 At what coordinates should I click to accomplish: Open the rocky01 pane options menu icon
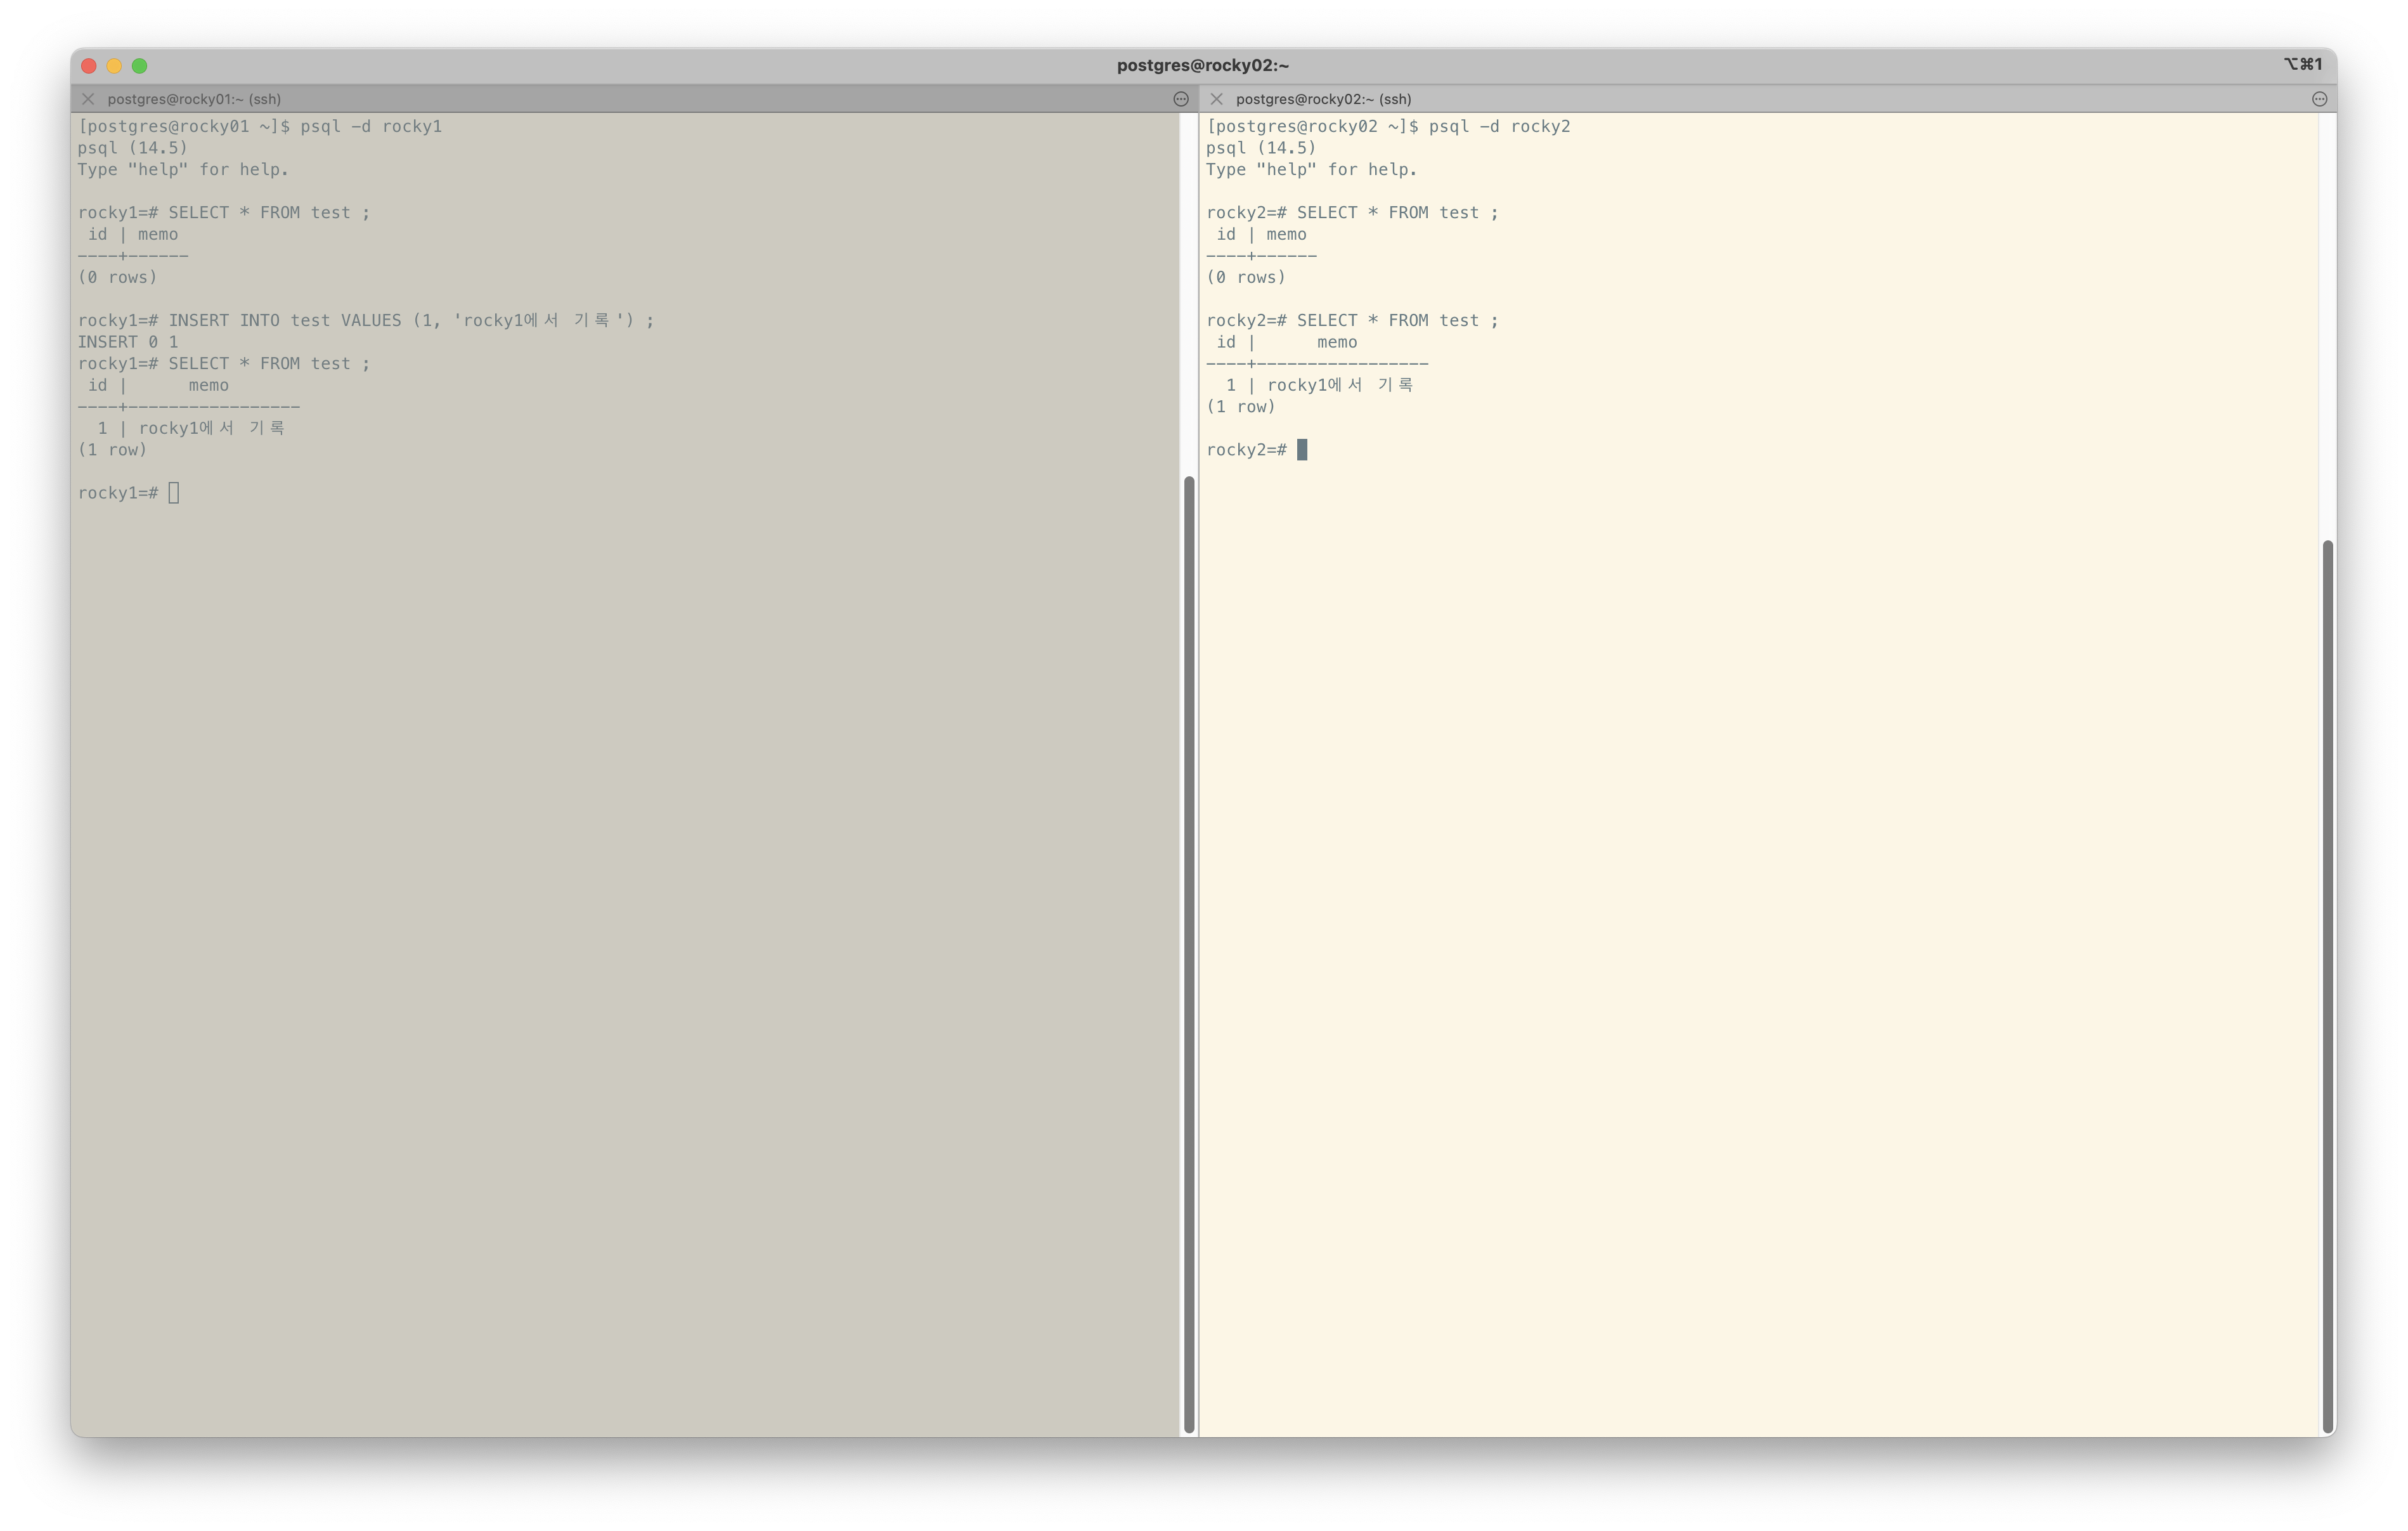pos(1180,99)
